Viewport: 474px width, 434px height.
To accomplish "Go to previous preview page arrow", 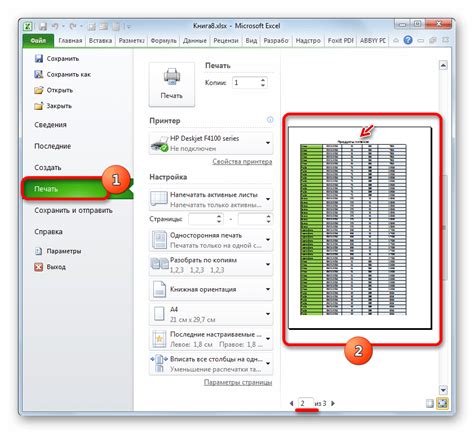I will tap(291, 403).
